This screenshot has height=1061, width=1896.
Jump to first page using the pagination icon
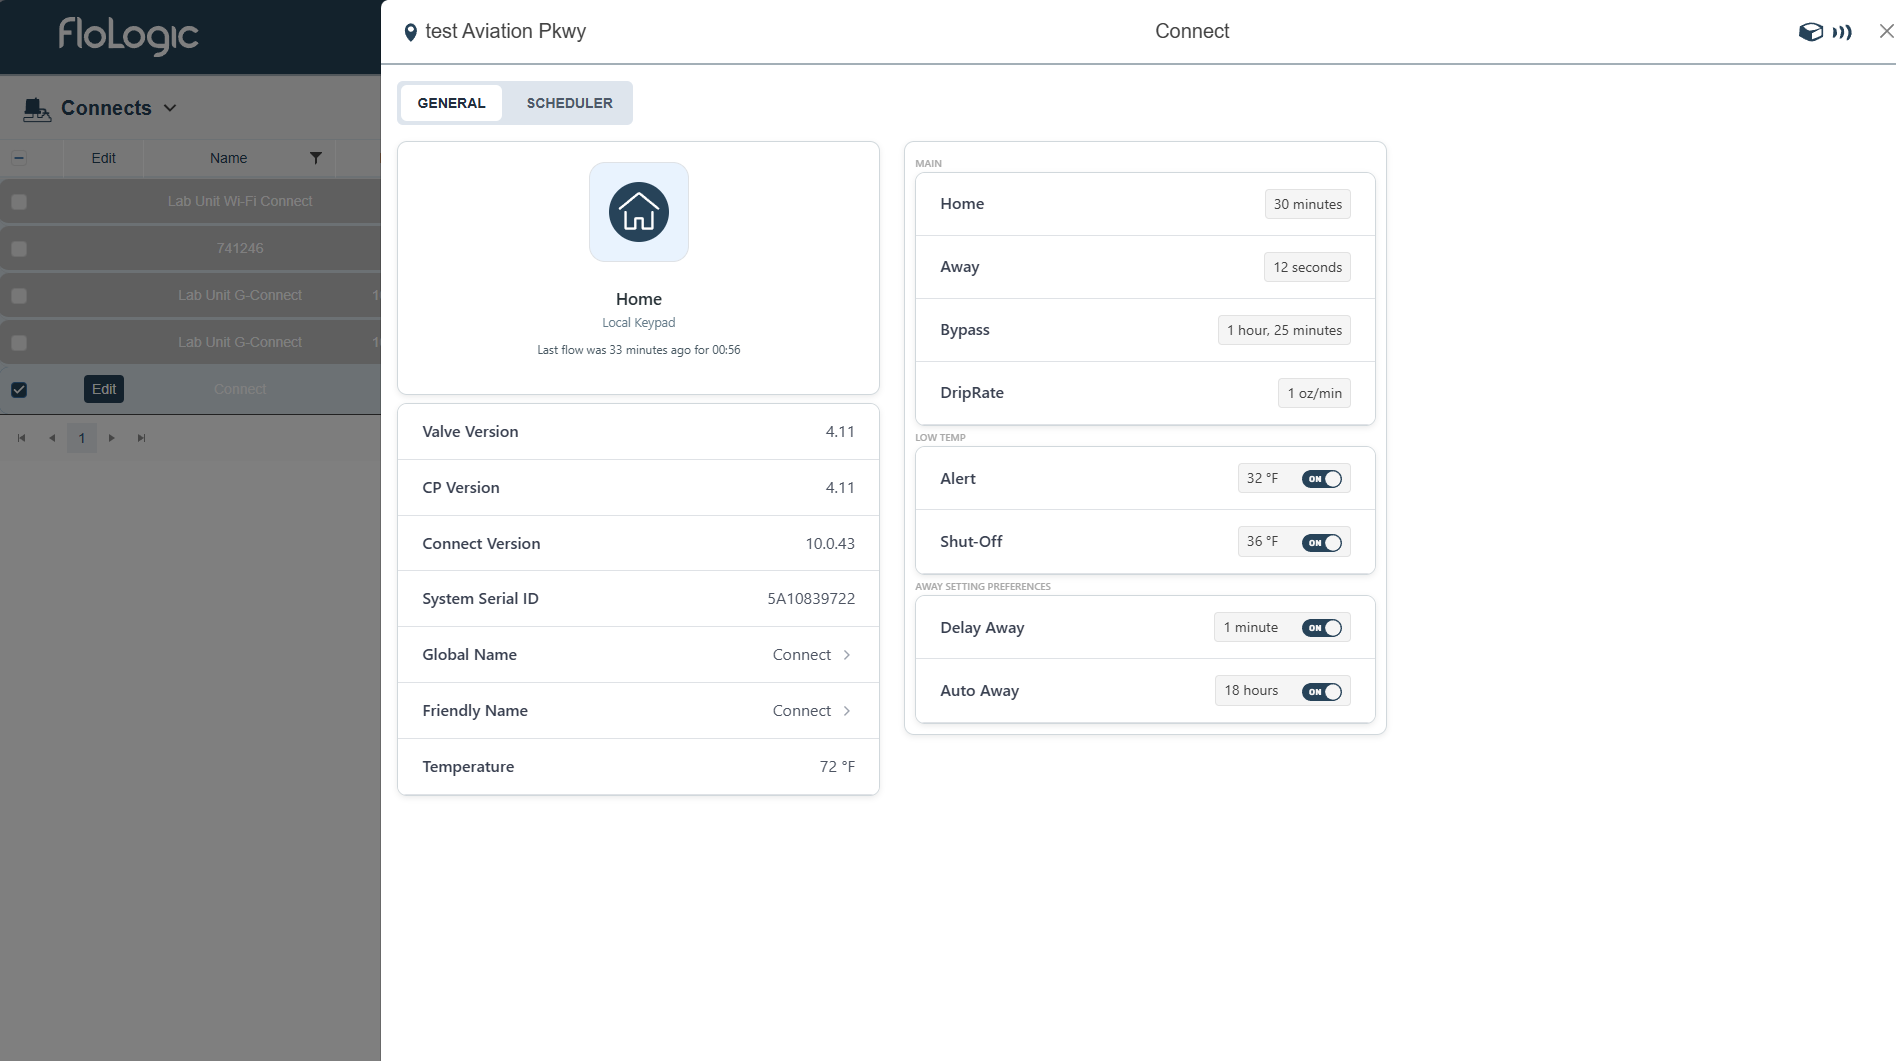point(21,438)
